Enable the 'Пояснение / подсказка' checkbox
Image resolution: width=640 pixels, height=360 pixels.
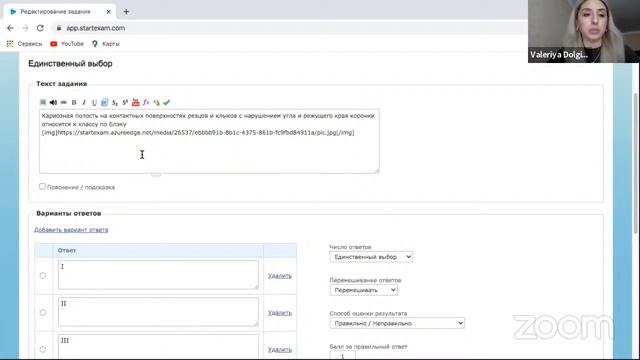pyautogui.click(x=42, y=187)
